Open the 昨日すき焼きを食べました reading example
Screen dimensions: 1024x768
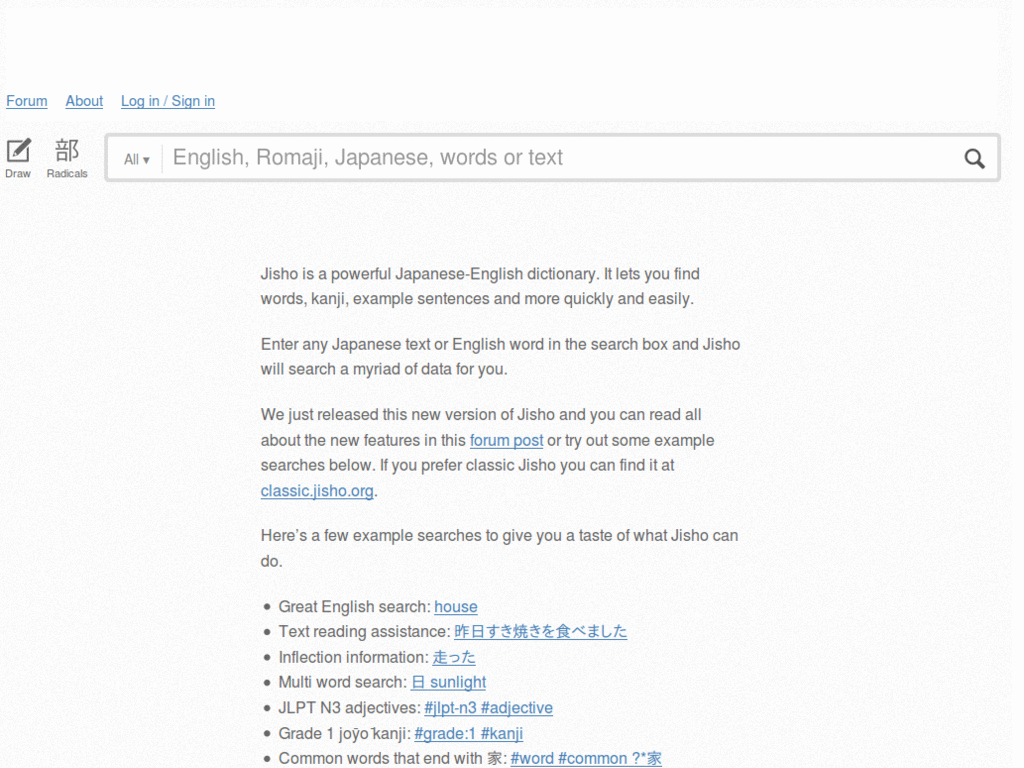pos(541,632)
